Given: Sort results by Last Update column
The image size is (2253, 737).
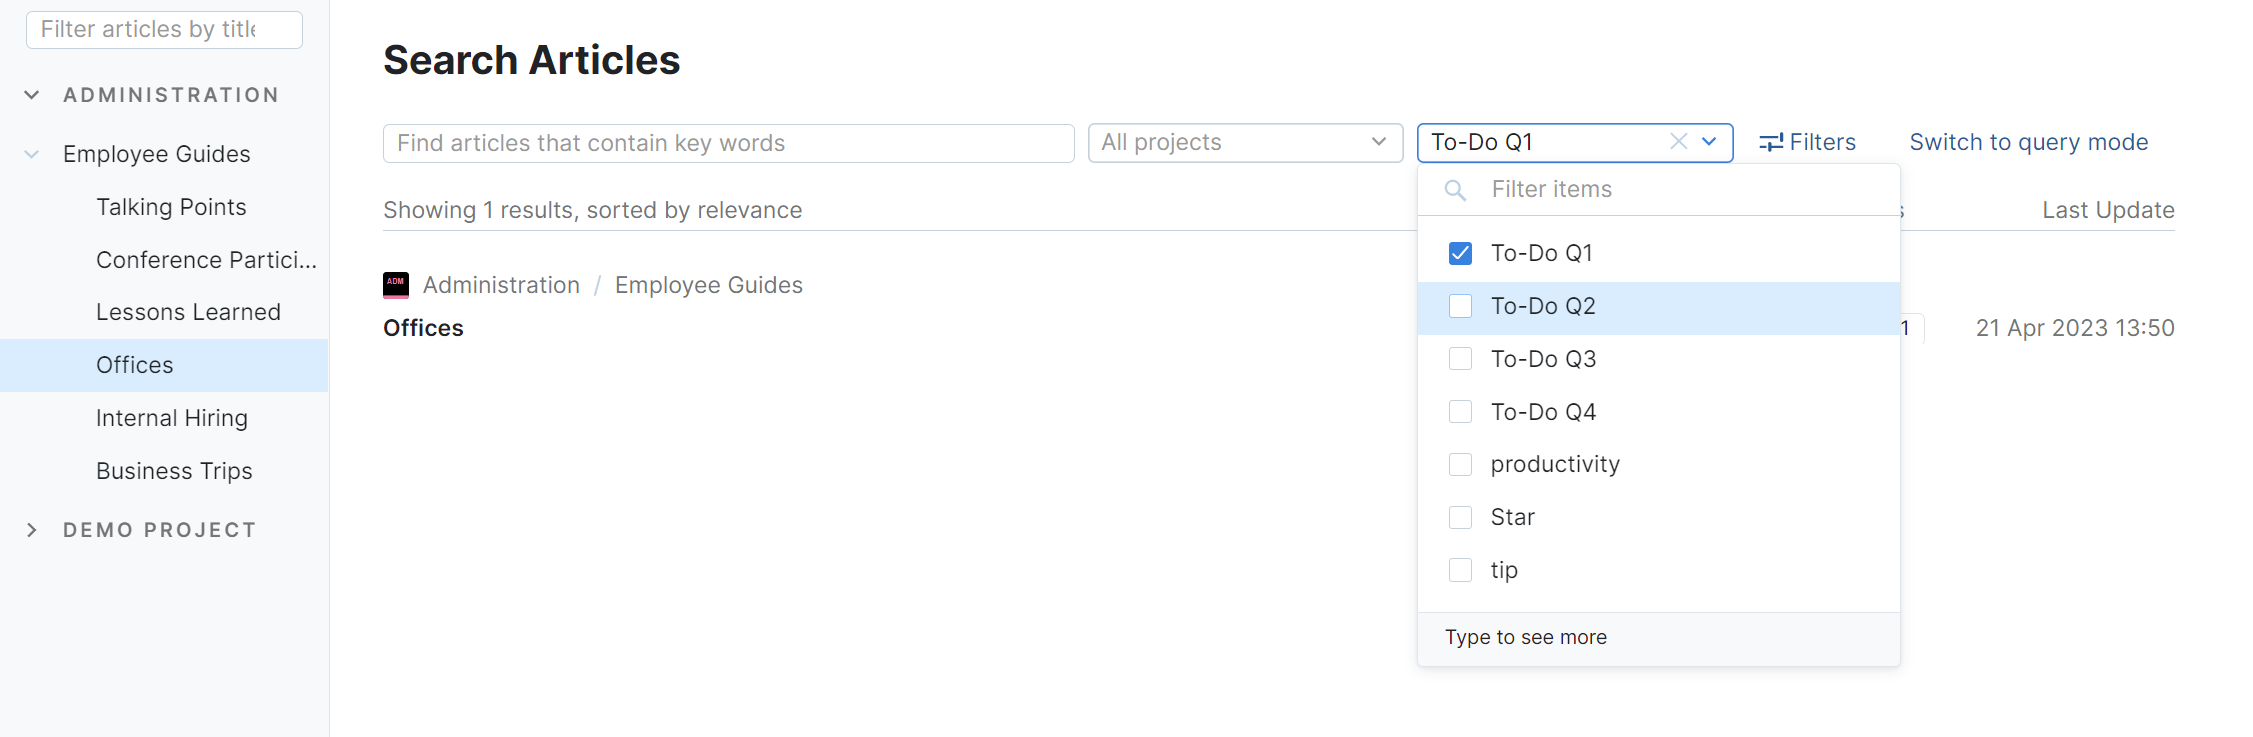Looking at the screenshot, I should [2108, 210].
